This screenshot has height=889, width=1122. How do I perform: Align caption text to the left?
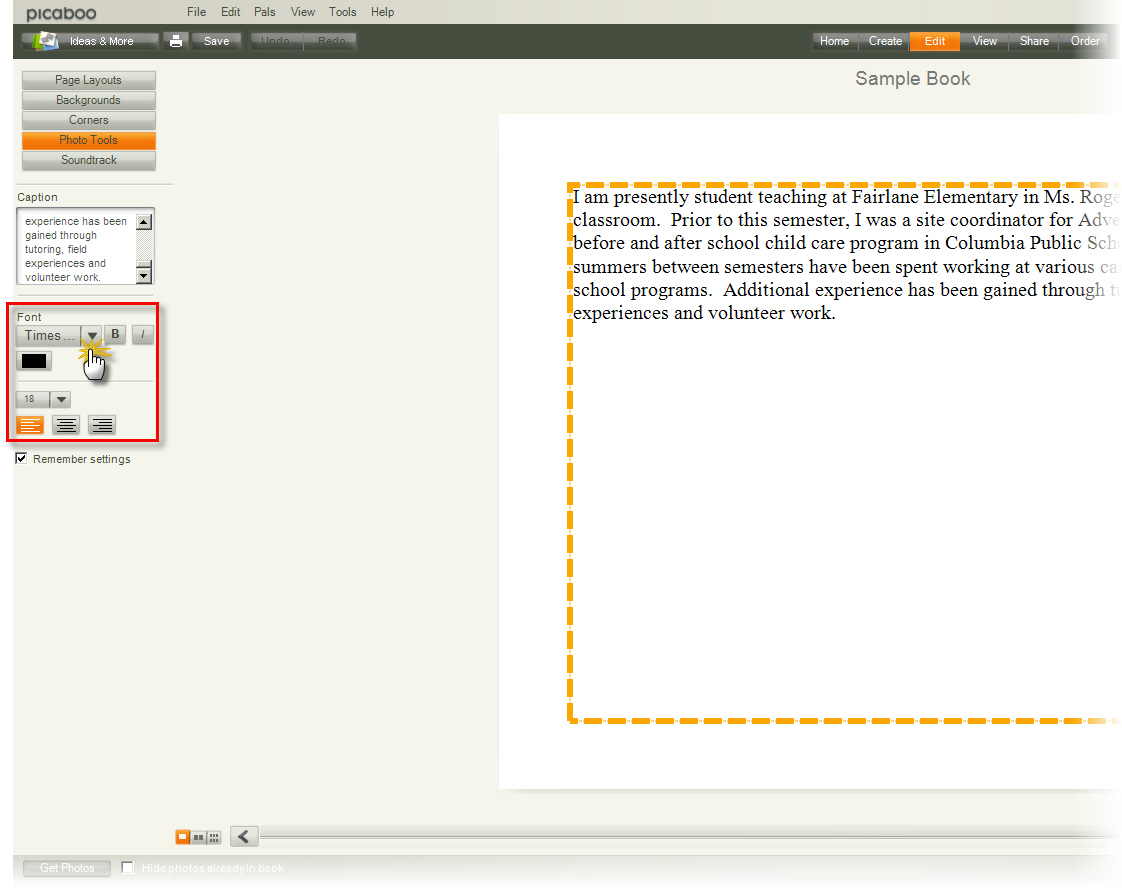coord(30,425)
